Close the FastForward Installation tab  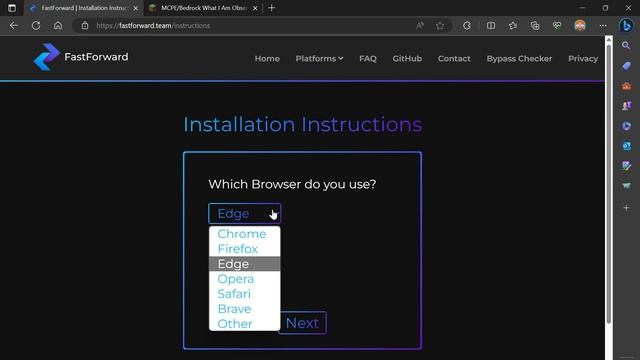(x=136, y=8)
